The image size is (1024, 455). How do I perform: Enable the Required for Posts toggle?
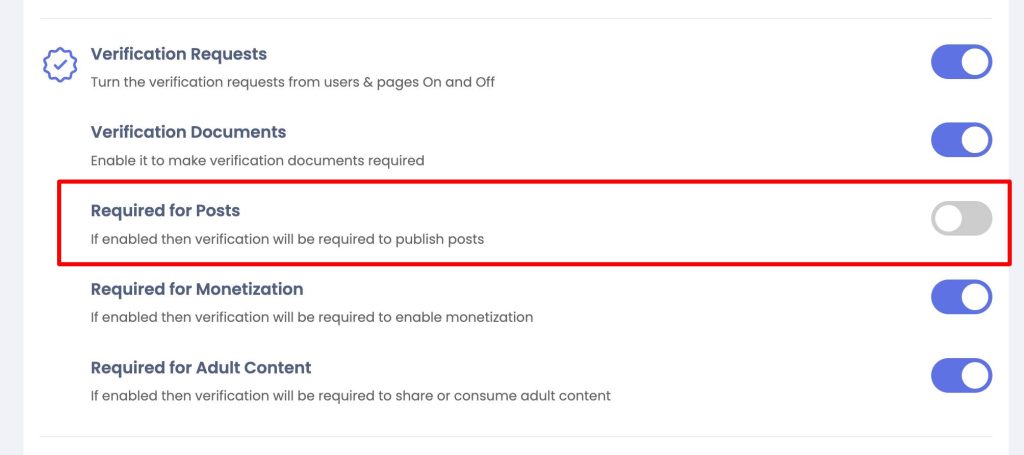click(961, 219)
